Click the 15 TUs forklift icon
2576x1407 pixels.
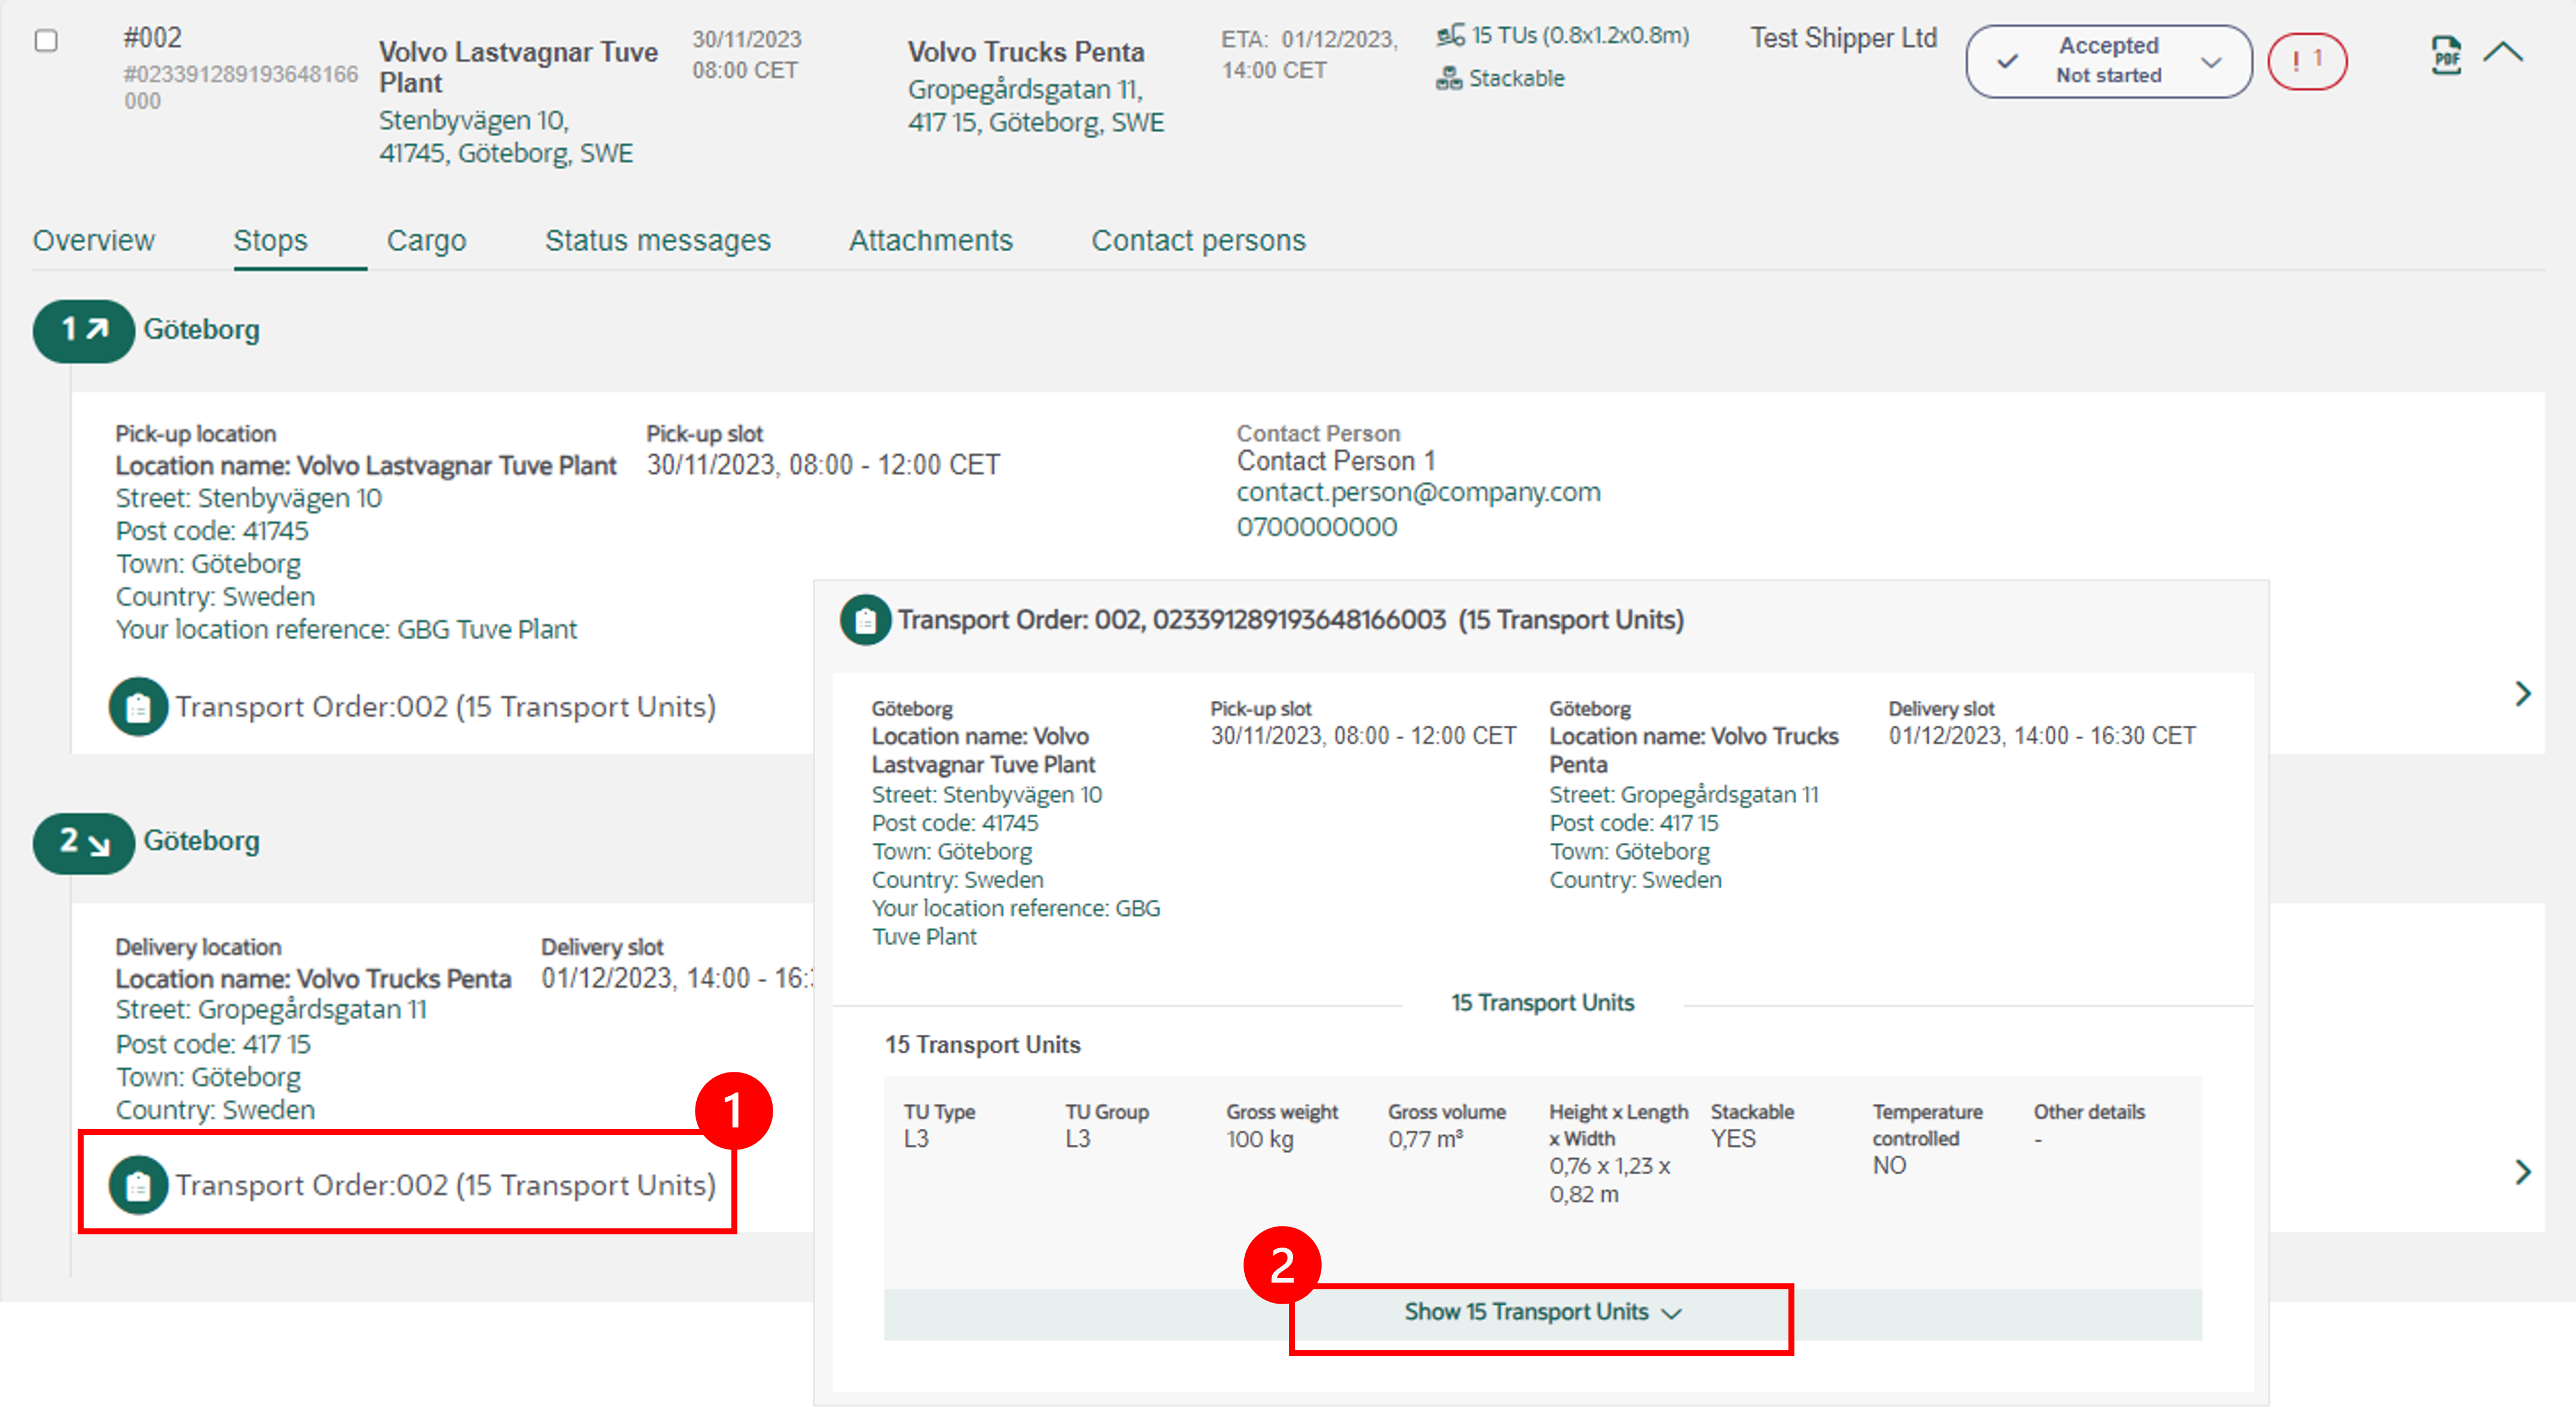[1450, 36]
